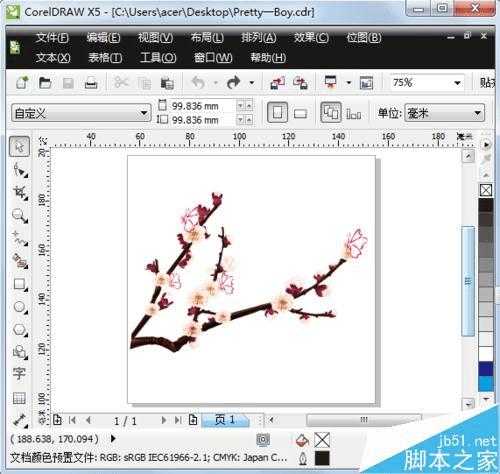Enable all pages layout option
500x474 pixels.
331,112
